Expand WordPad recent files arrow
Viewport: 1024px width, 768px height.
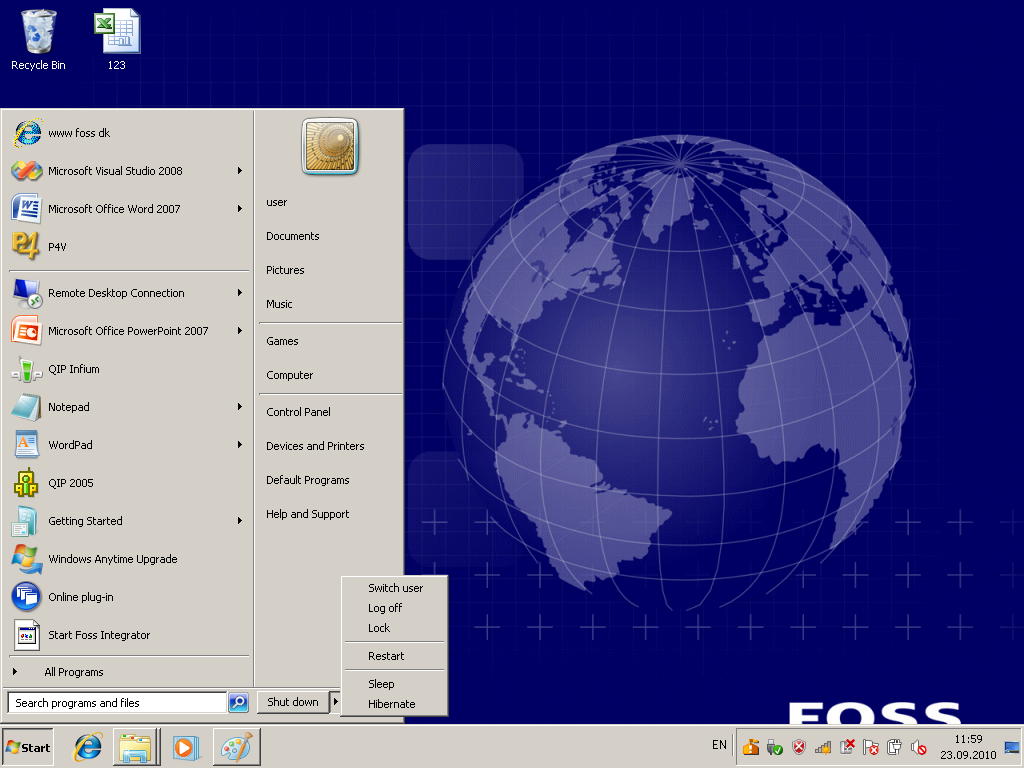240,445
